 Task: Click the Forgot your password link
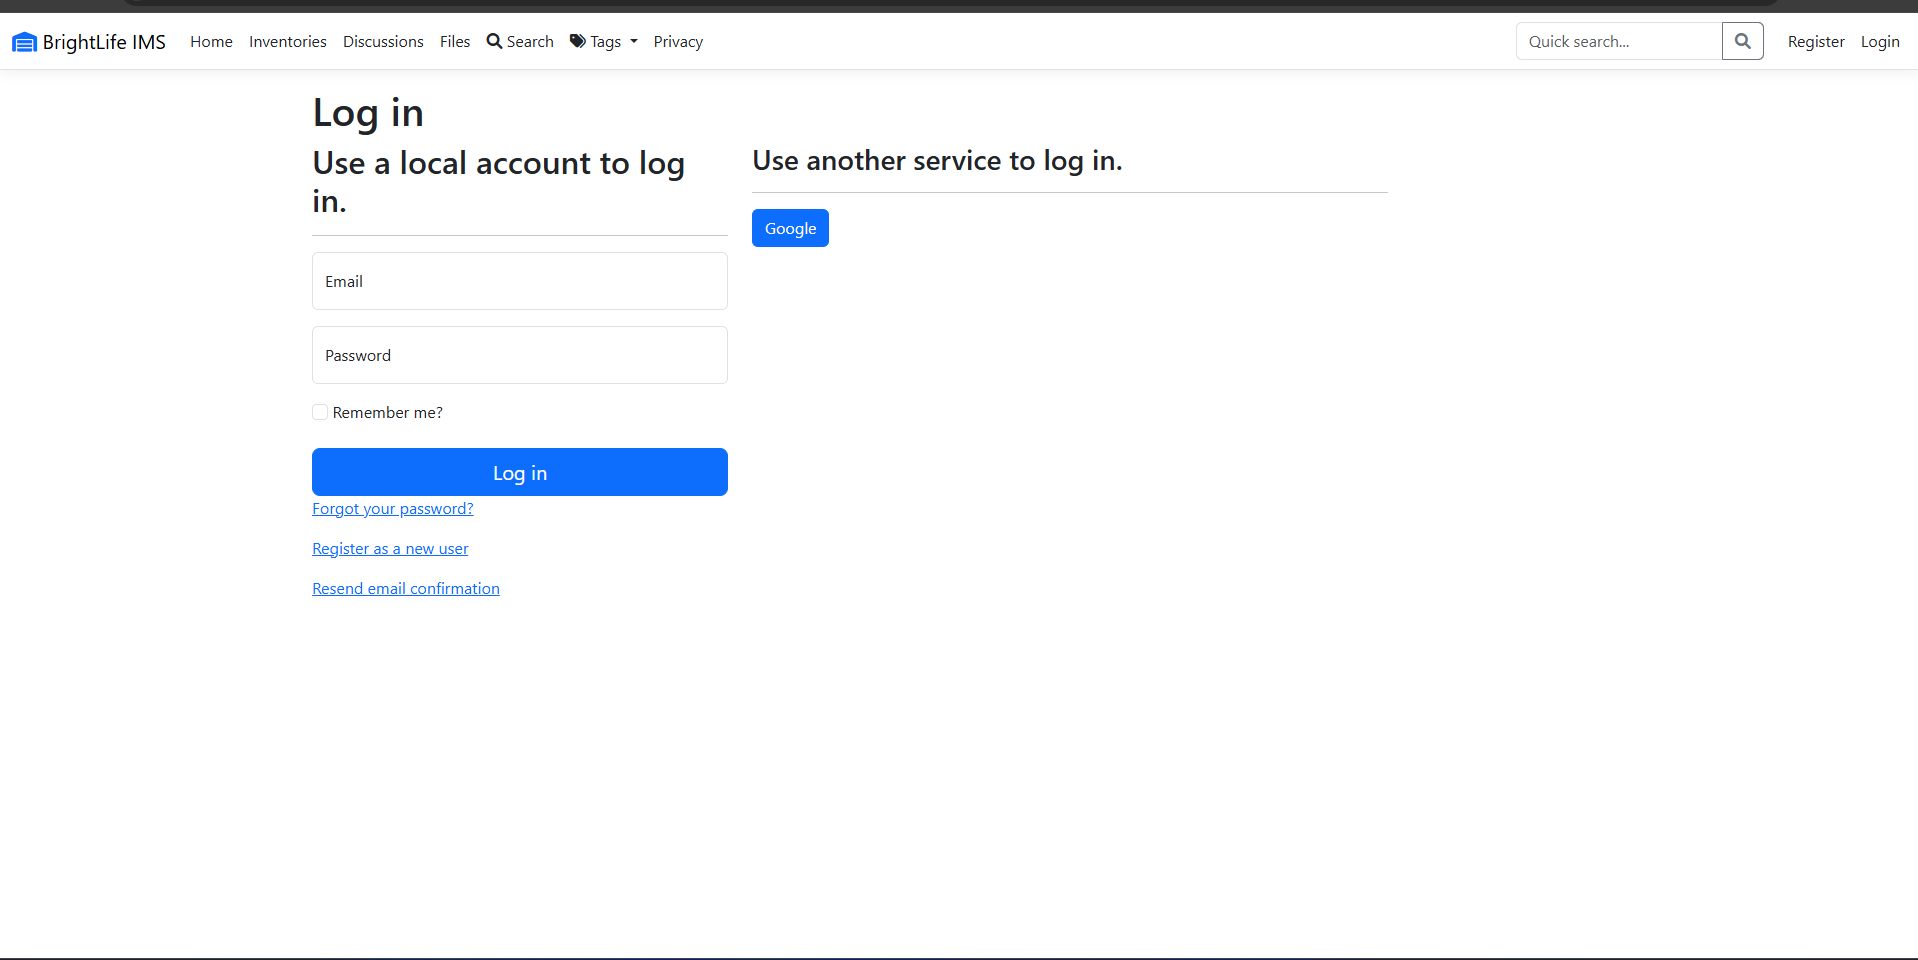[392, 509]
